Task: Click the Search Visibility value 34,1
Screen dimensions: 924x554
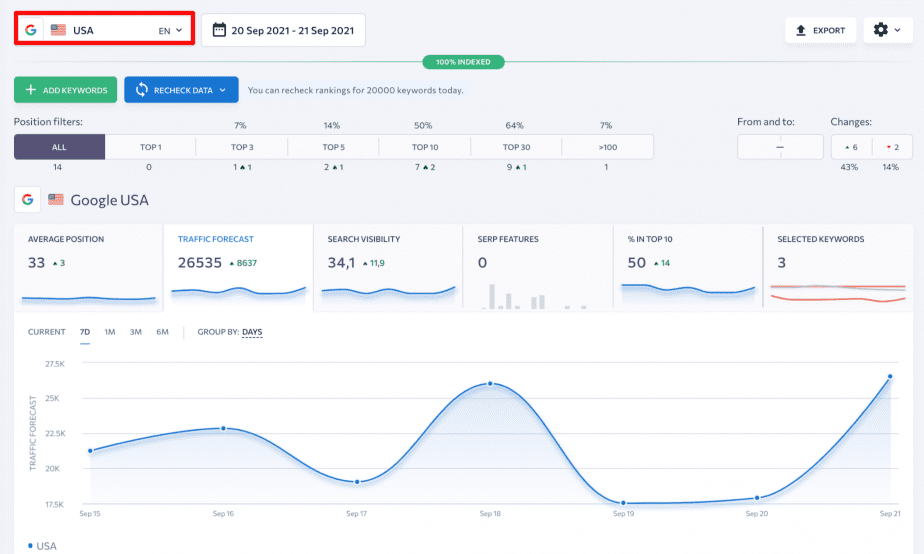Action: tap(341, 263)
